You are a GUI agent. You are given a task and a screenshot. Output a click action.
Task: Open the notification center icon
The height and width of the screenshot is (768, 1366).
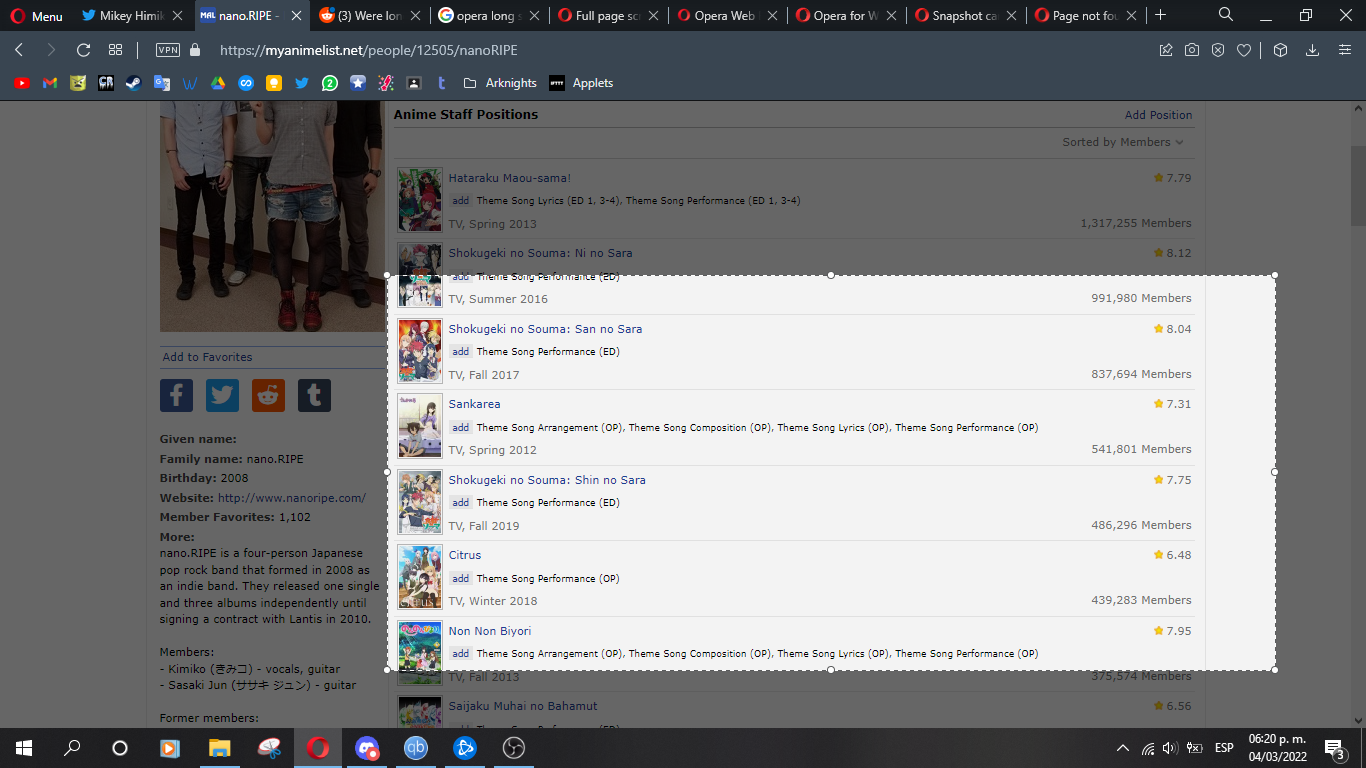(1334, 748)
